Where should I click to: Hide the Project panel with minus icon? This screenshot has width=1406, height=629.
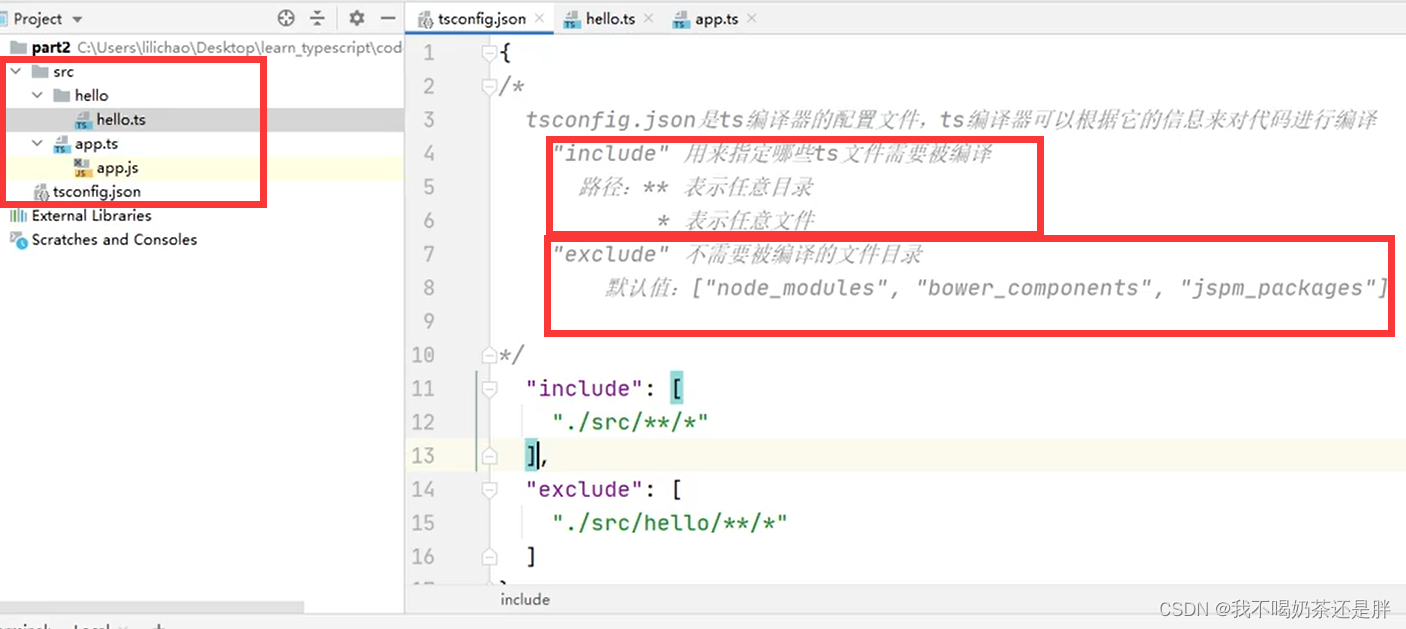tap(388, 18)
